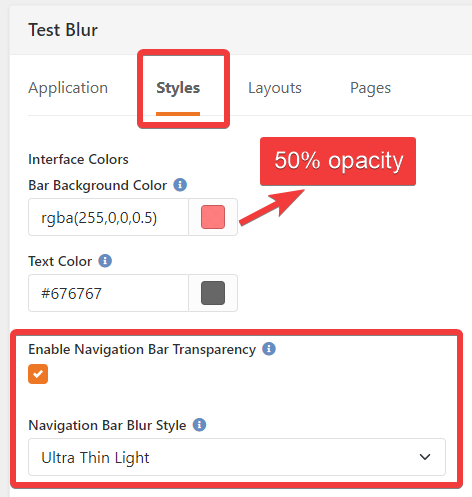Switch to the Application tab
Viewport: 472px width, 497px height.
pyautogui.click(x=68, y=88)
